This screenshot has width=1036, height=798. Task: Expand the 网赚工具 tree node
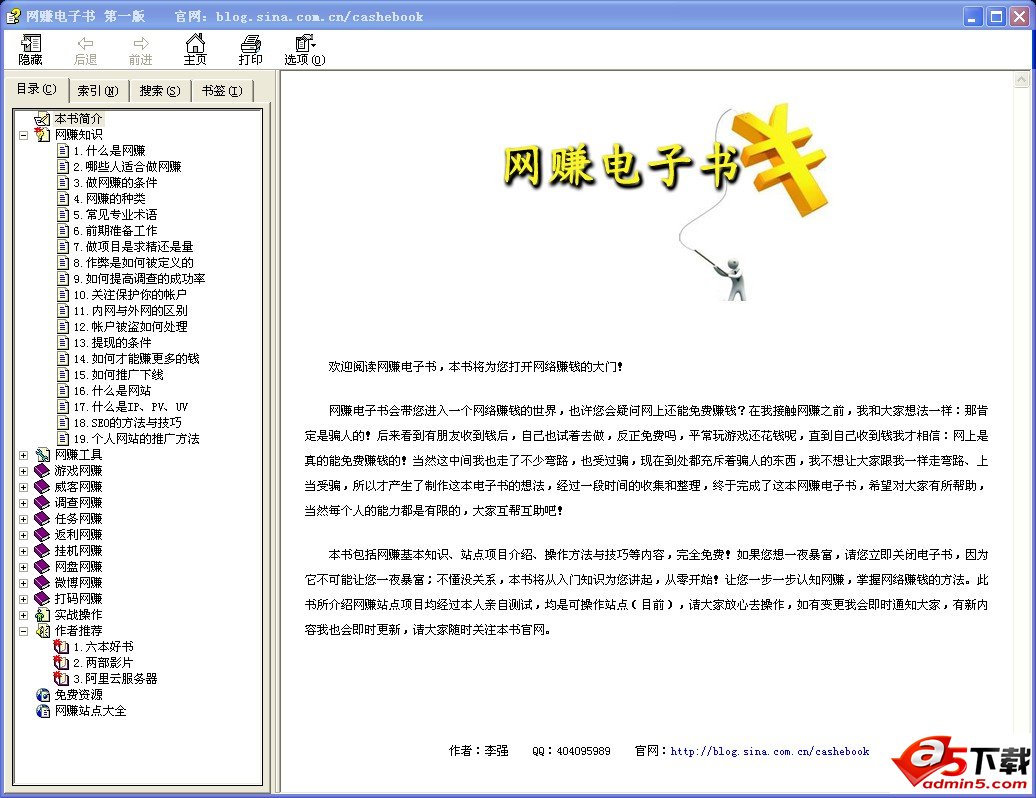point(23,454)
